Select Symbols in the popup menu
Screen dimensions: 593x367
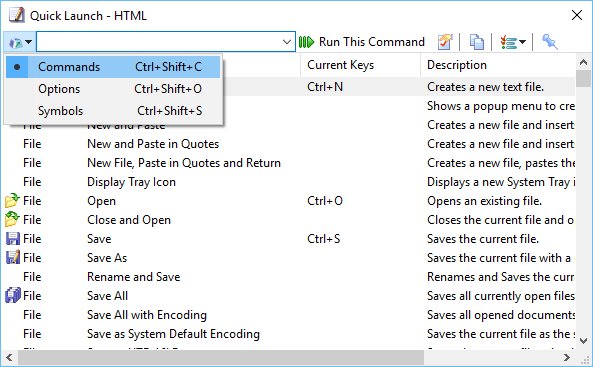(113, 111)
